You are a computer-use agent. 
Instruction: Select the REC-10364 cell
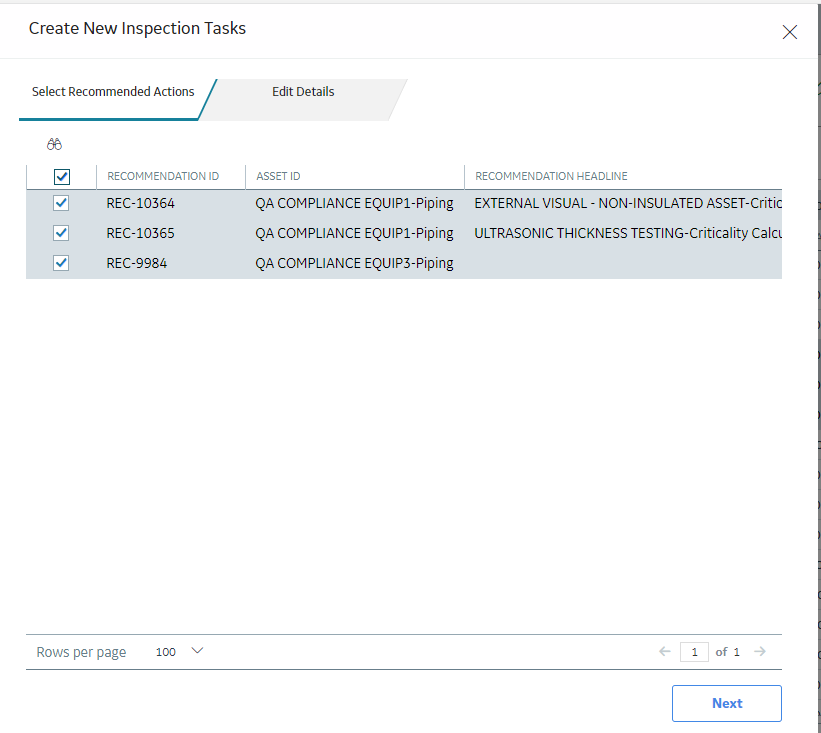140,203
